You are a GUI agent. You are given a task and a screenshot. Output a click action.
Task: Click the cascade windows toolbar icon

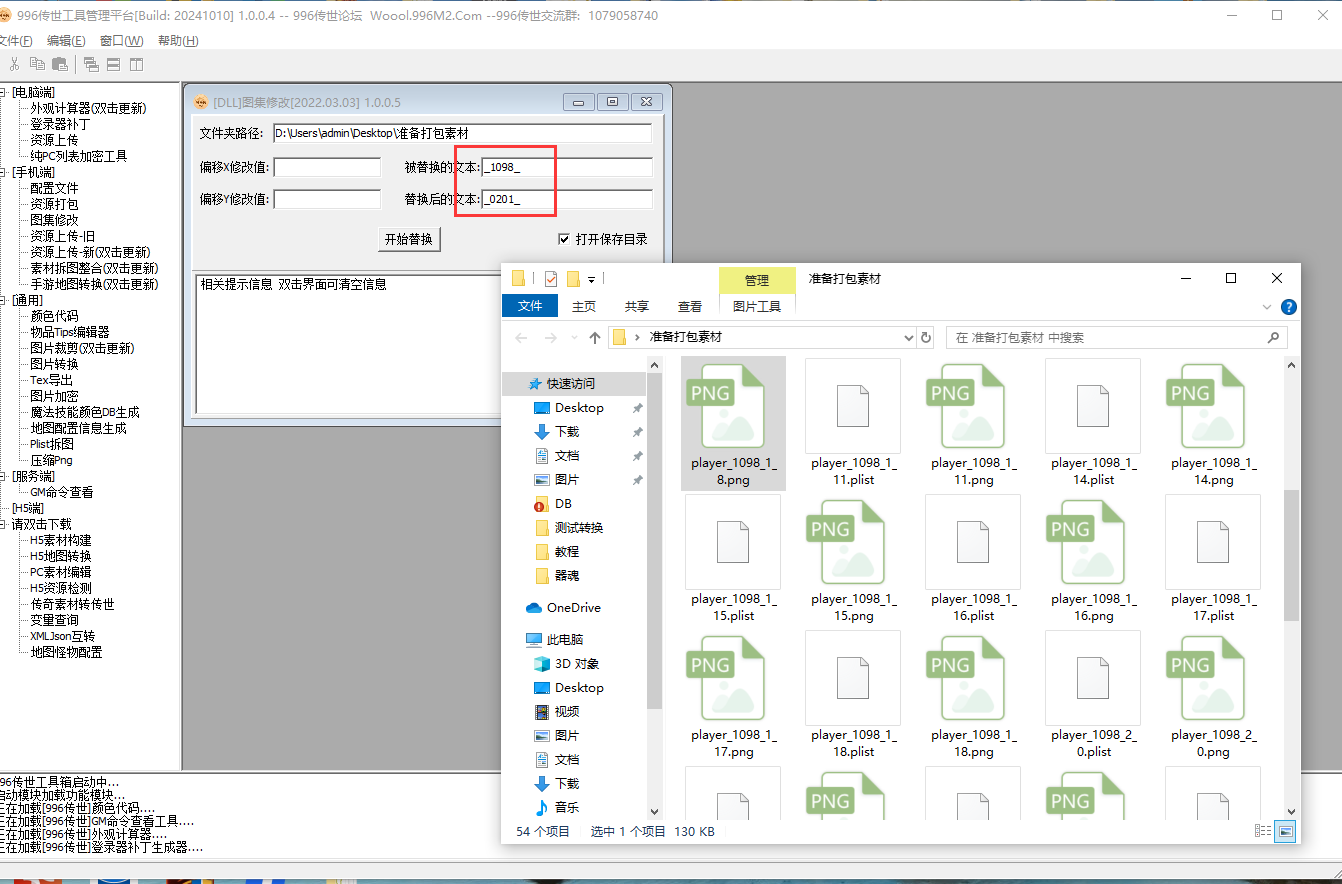tap(91, 65)
